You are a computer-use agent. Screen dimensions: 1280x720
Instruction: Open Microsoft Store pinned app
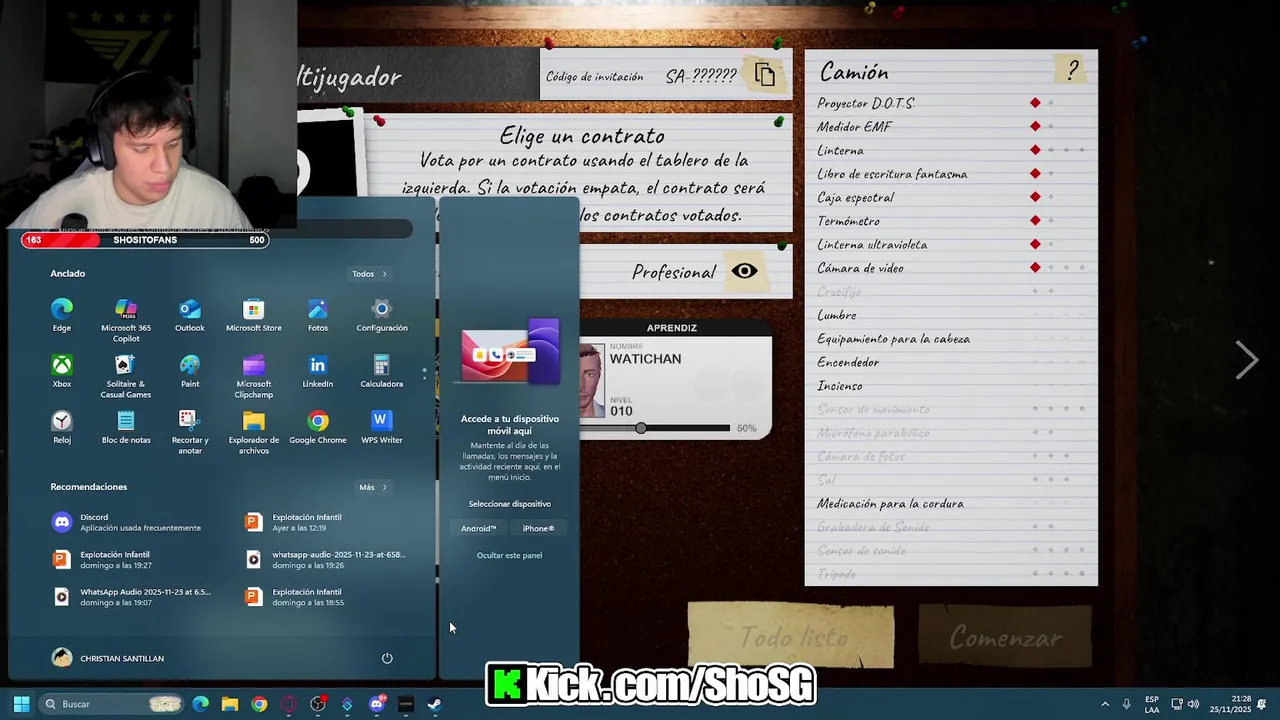point(254,315)
